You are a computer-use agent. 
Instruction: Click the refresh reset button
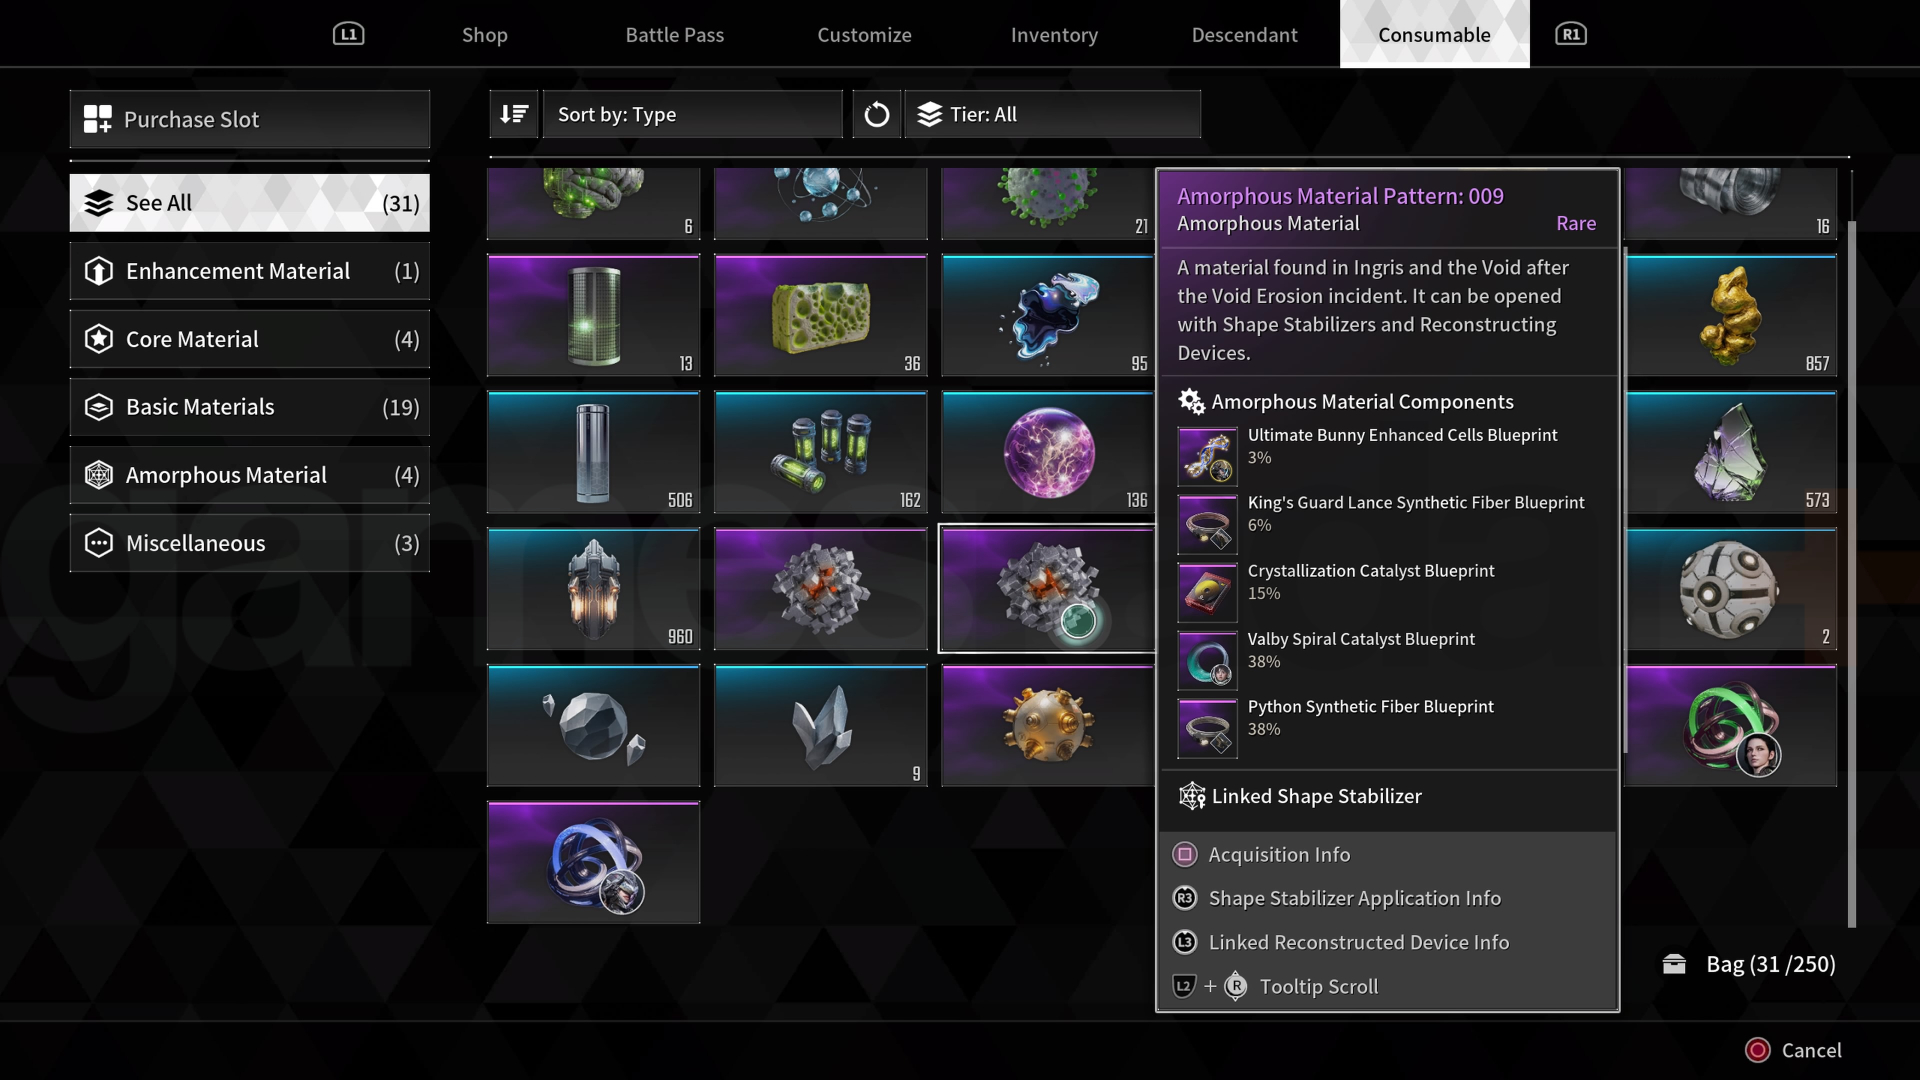(x=877, y=113)
